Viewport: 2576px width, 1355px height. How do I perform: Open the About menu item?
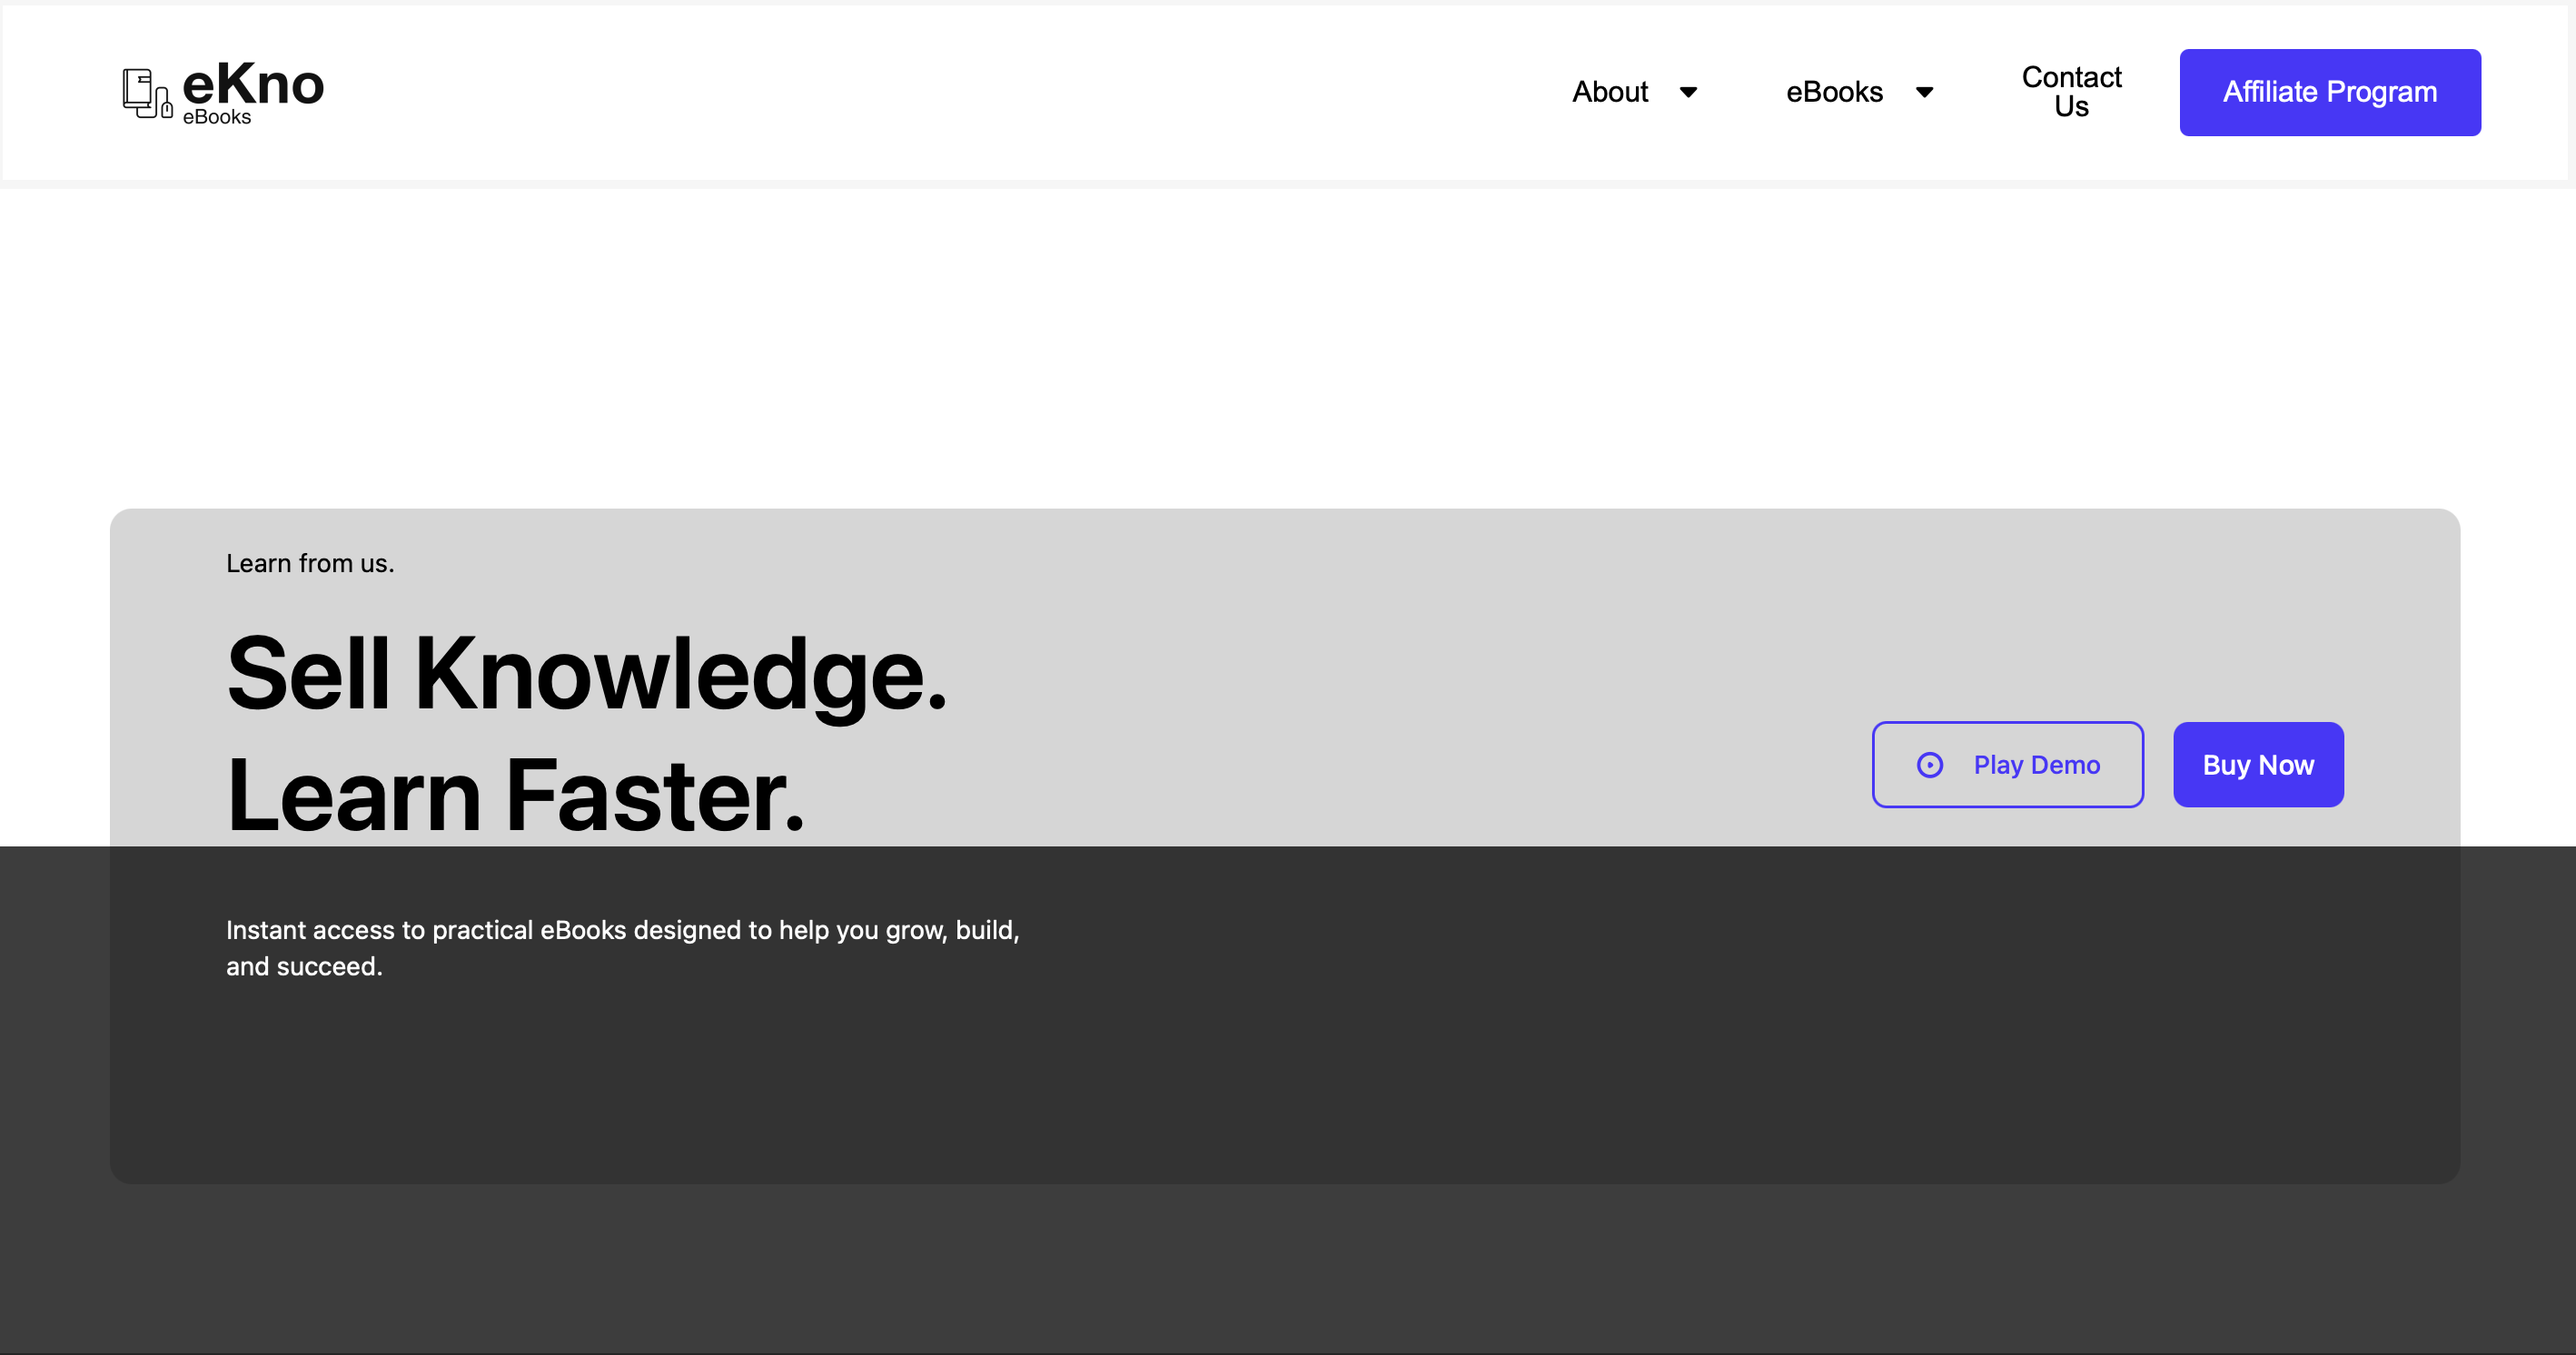[1609, 92]
